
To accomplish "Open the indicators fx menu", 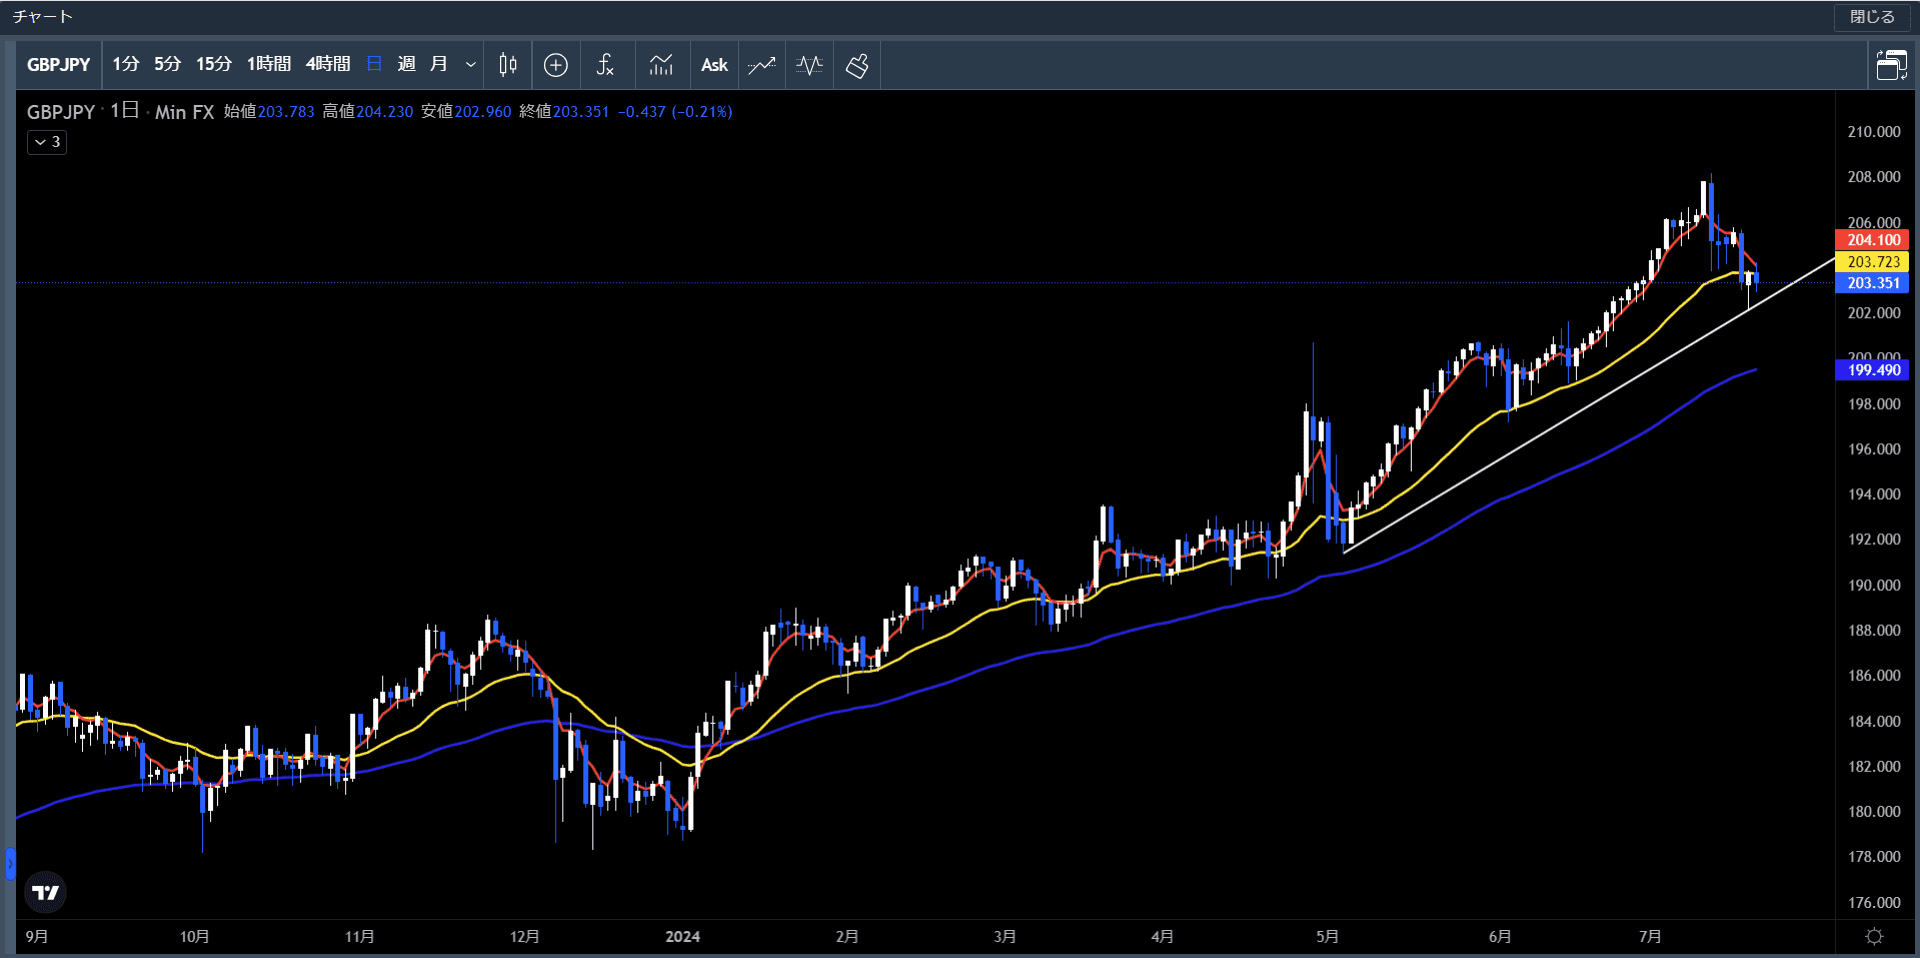I will click(x=605, y=65).
